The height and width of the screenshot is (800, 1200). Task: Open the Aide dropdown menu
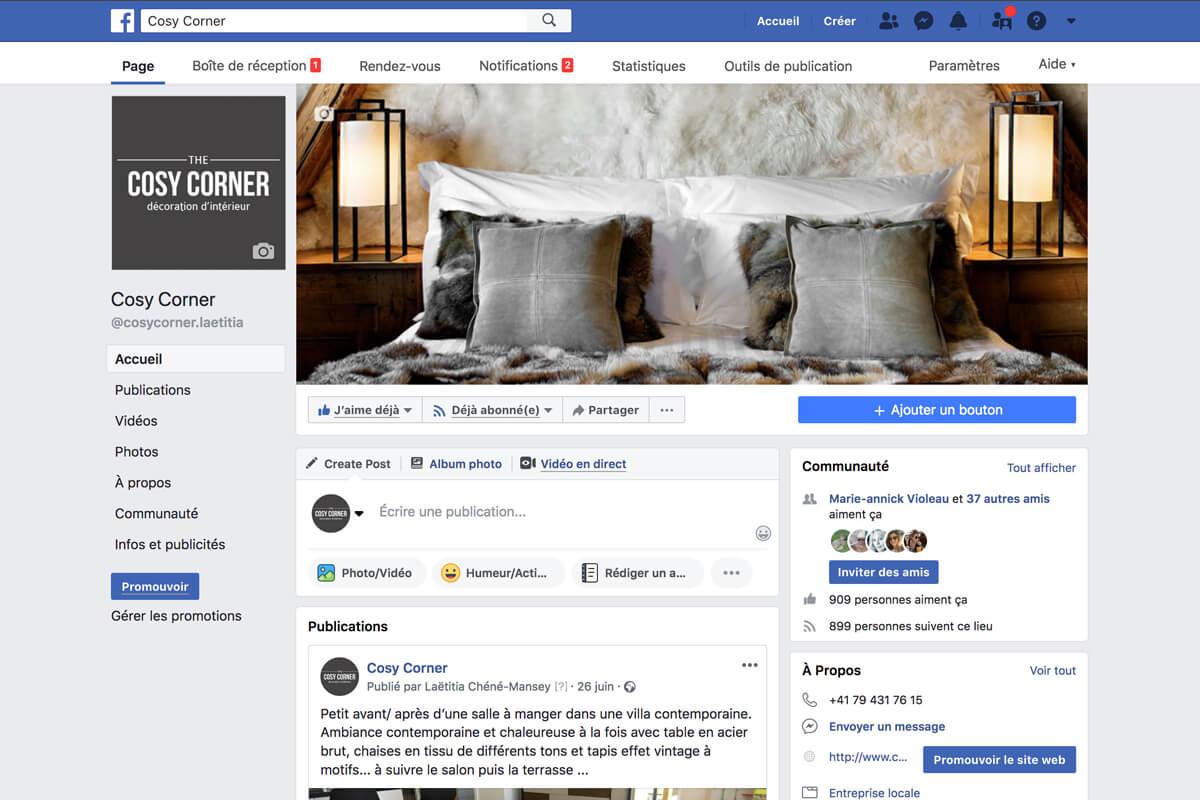tap(1056, 65)
